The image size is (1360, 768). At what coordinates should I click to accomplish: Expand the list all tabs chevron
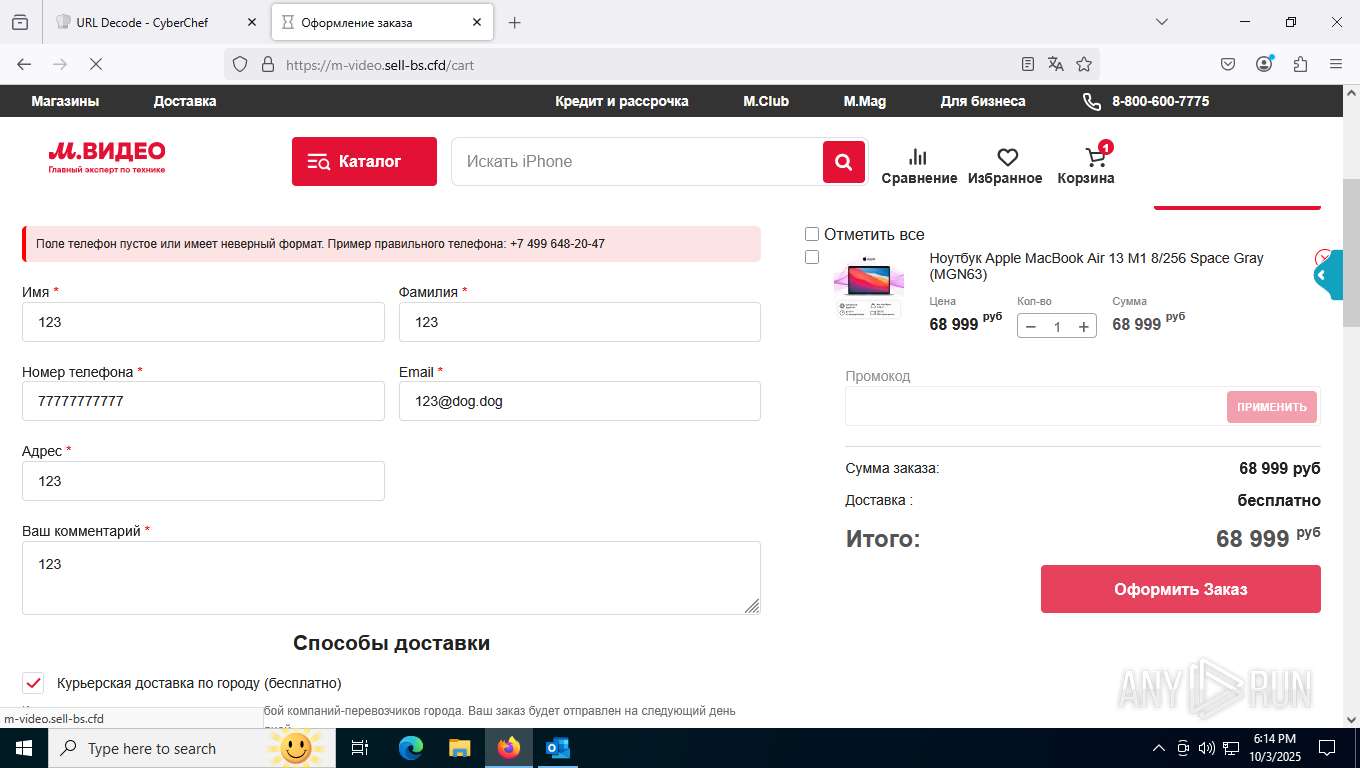click(1162, 22)
